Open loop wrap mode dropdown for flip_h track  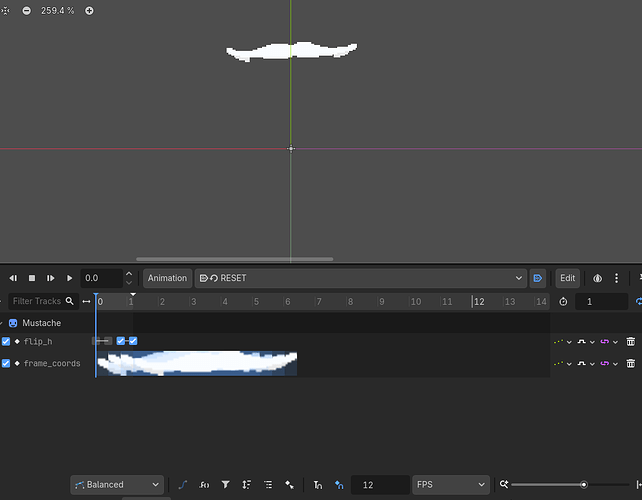click(x=609, y=342)
